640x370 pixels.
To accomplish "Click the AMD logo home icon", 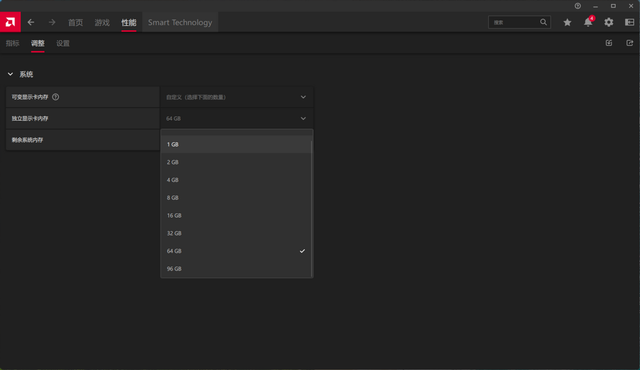I will [x=10, y=22].
